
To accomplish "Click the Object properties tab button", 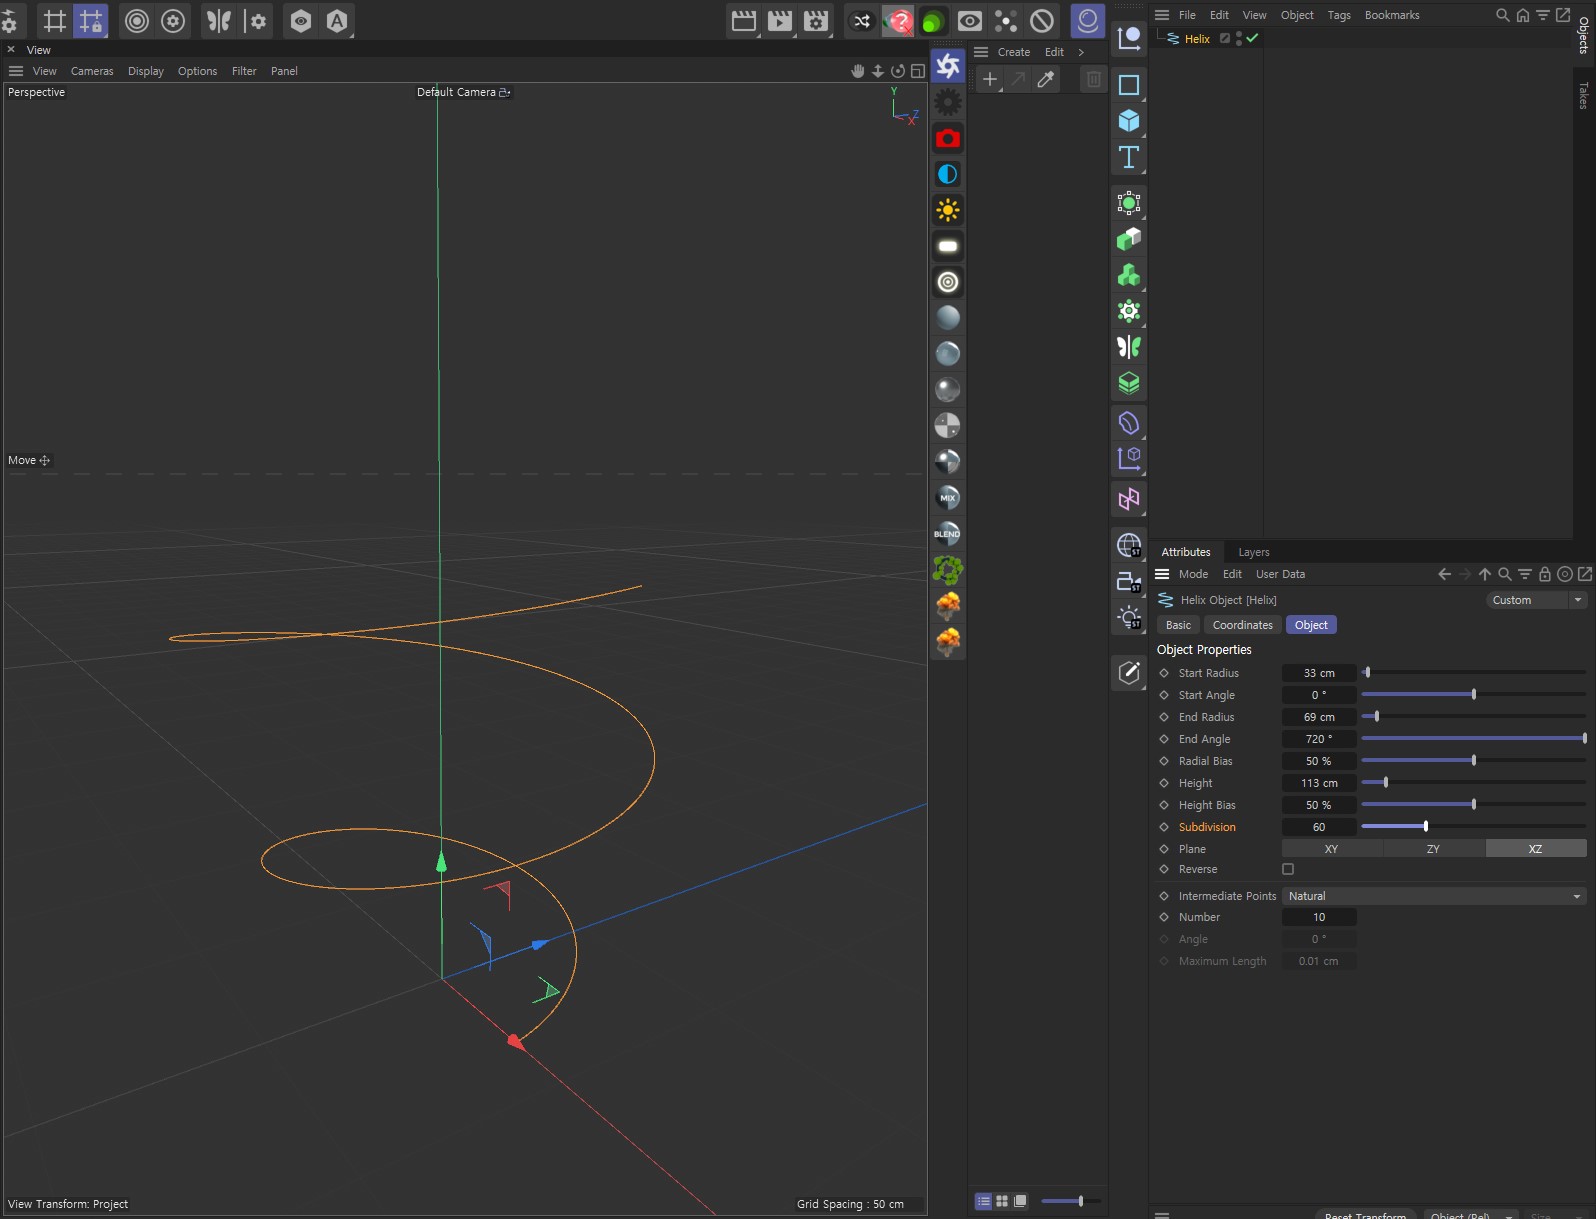I will 1311,625.
